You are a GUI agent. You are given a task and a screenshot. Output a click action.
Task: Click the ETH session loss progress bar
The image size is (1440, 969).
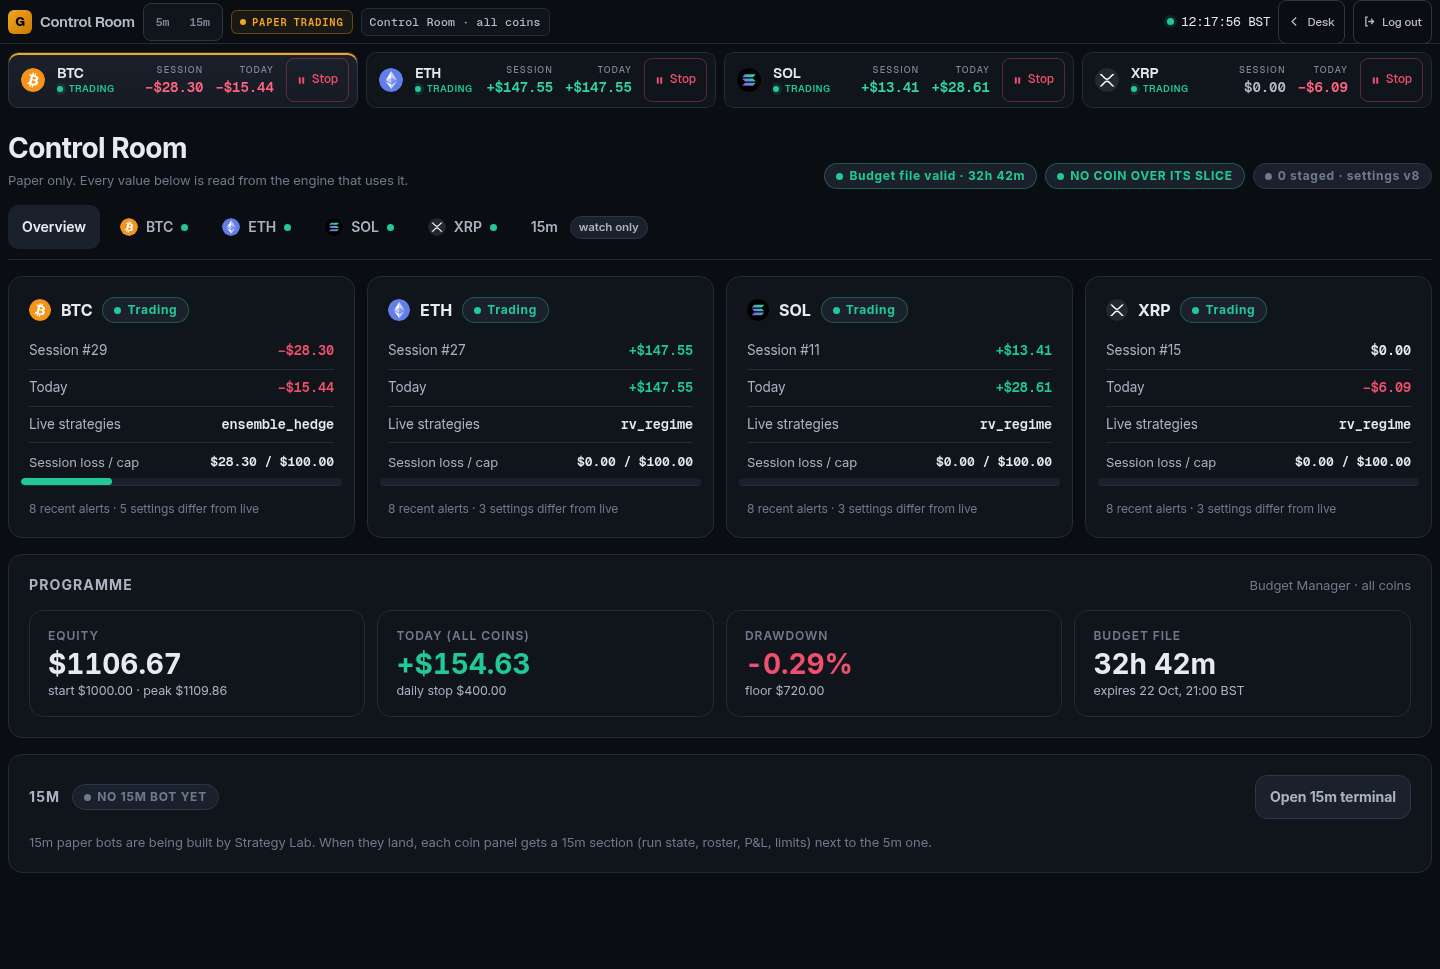tap(540, 482)
